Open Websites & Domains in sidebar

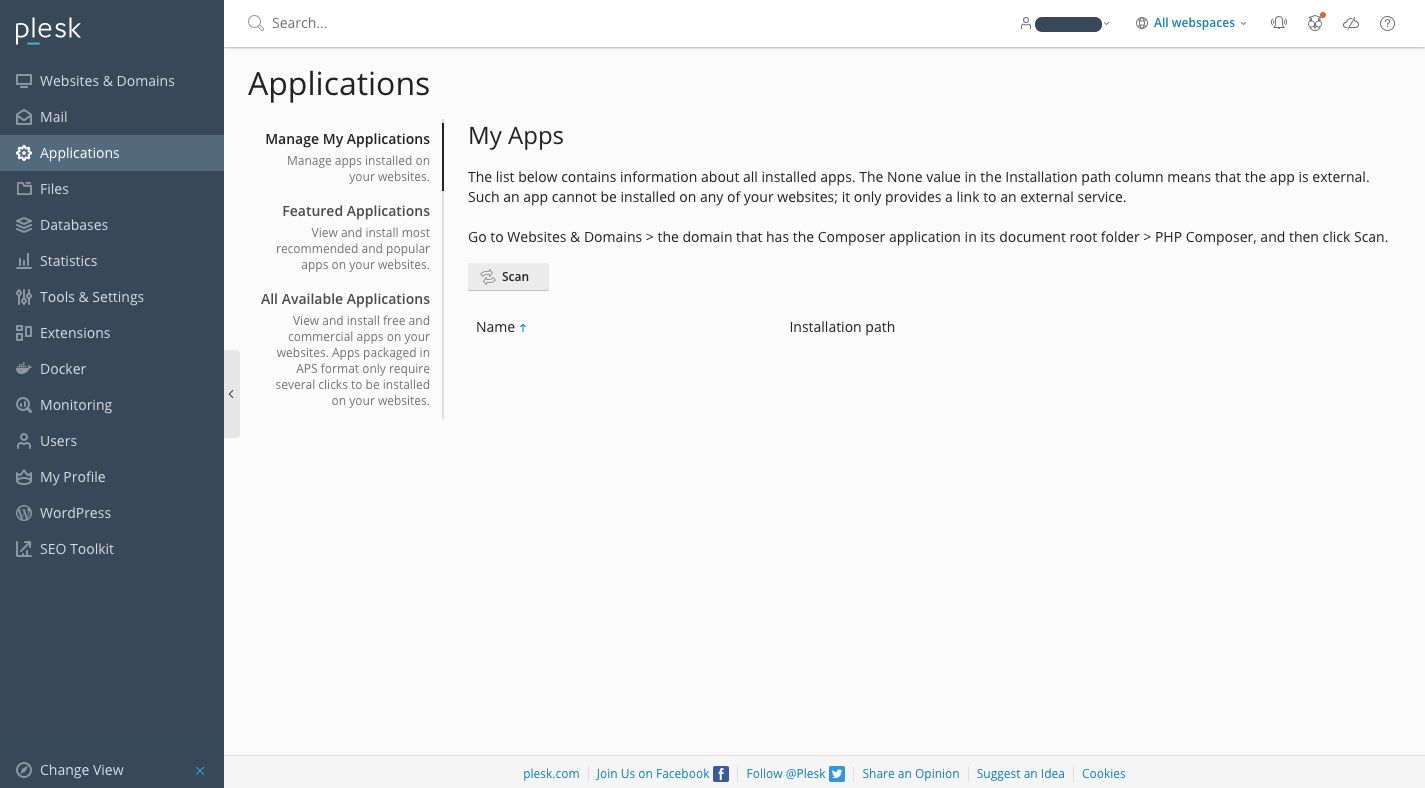[107, 81]
